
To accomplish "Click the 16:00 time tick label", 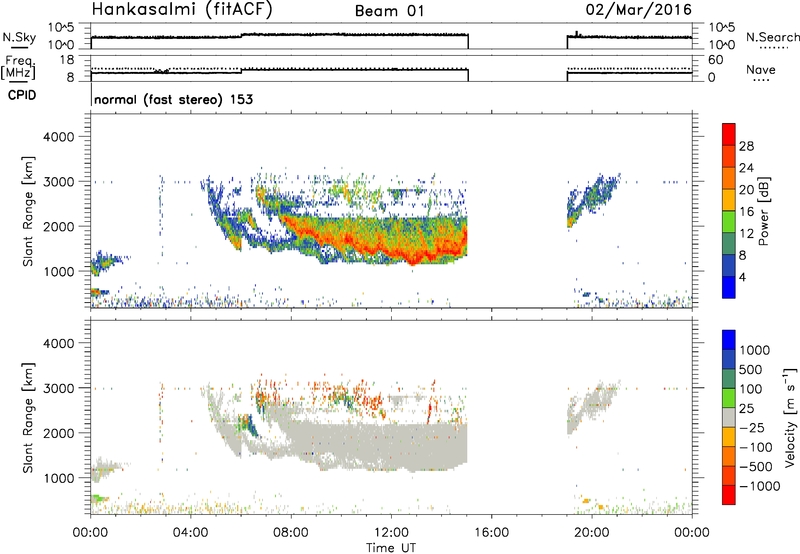I will [x=491, y=533].
